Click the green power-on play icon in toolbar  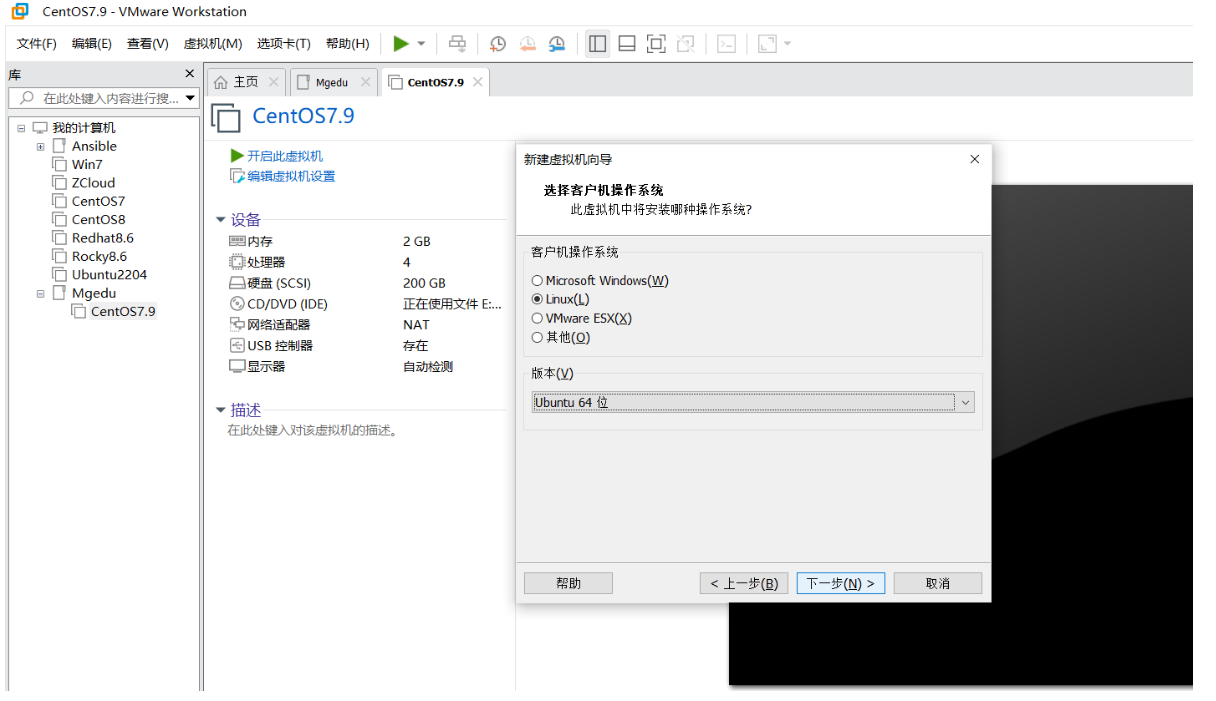[x=401, y=43]
